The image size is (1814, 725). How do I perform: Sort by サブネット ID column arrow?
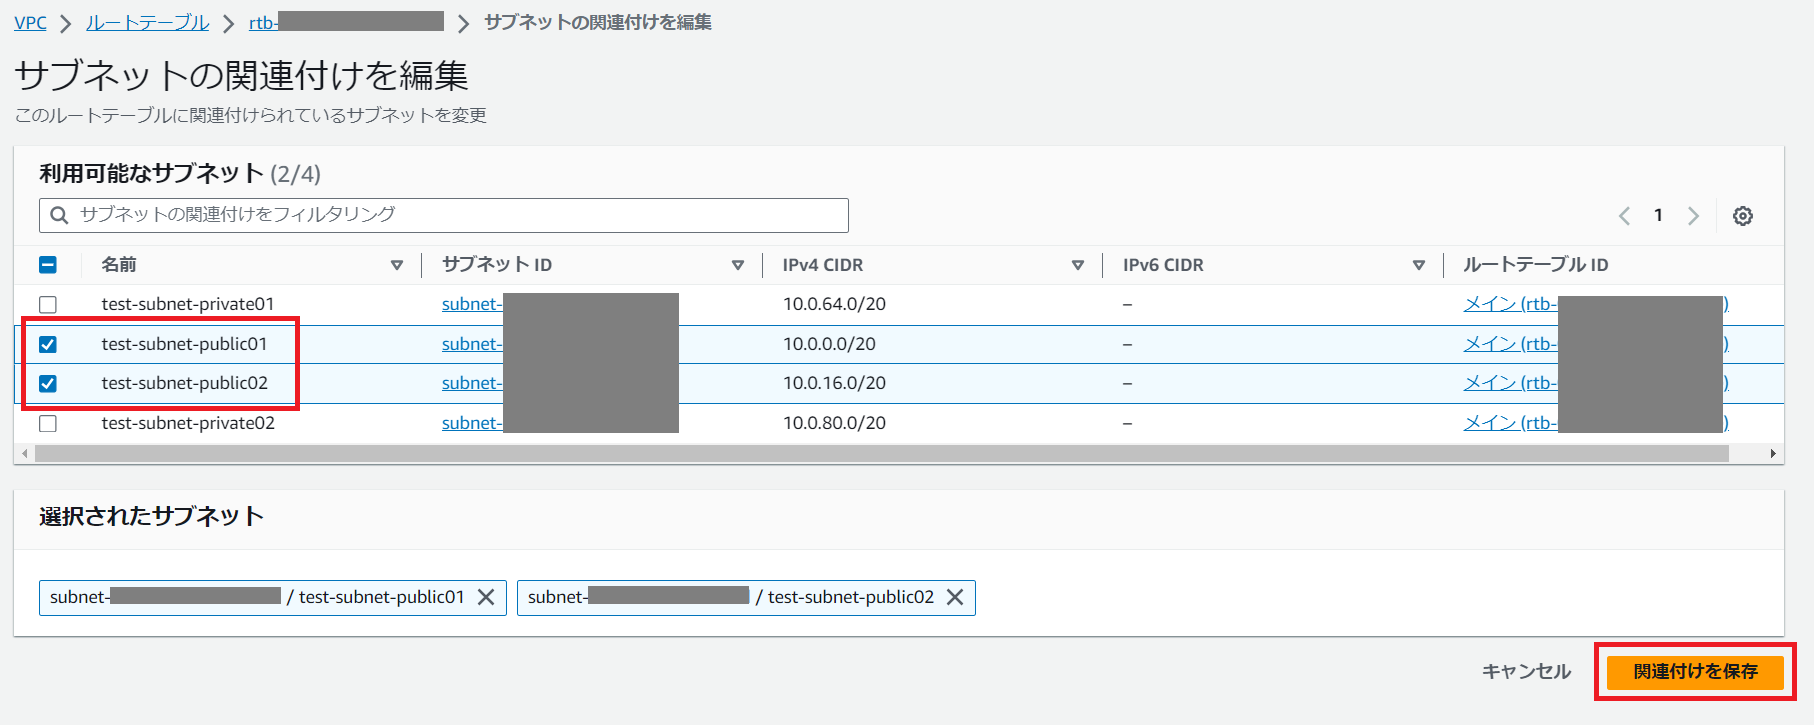(738, 265)
